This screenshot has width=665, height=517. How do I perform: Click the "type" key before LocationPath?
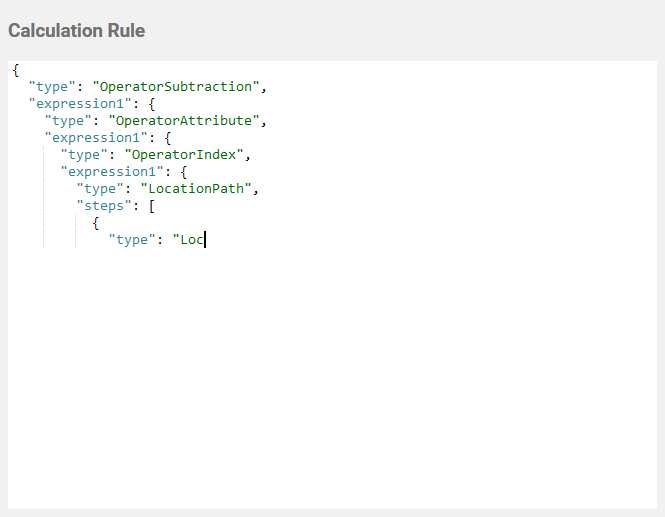tap(100, 188)
